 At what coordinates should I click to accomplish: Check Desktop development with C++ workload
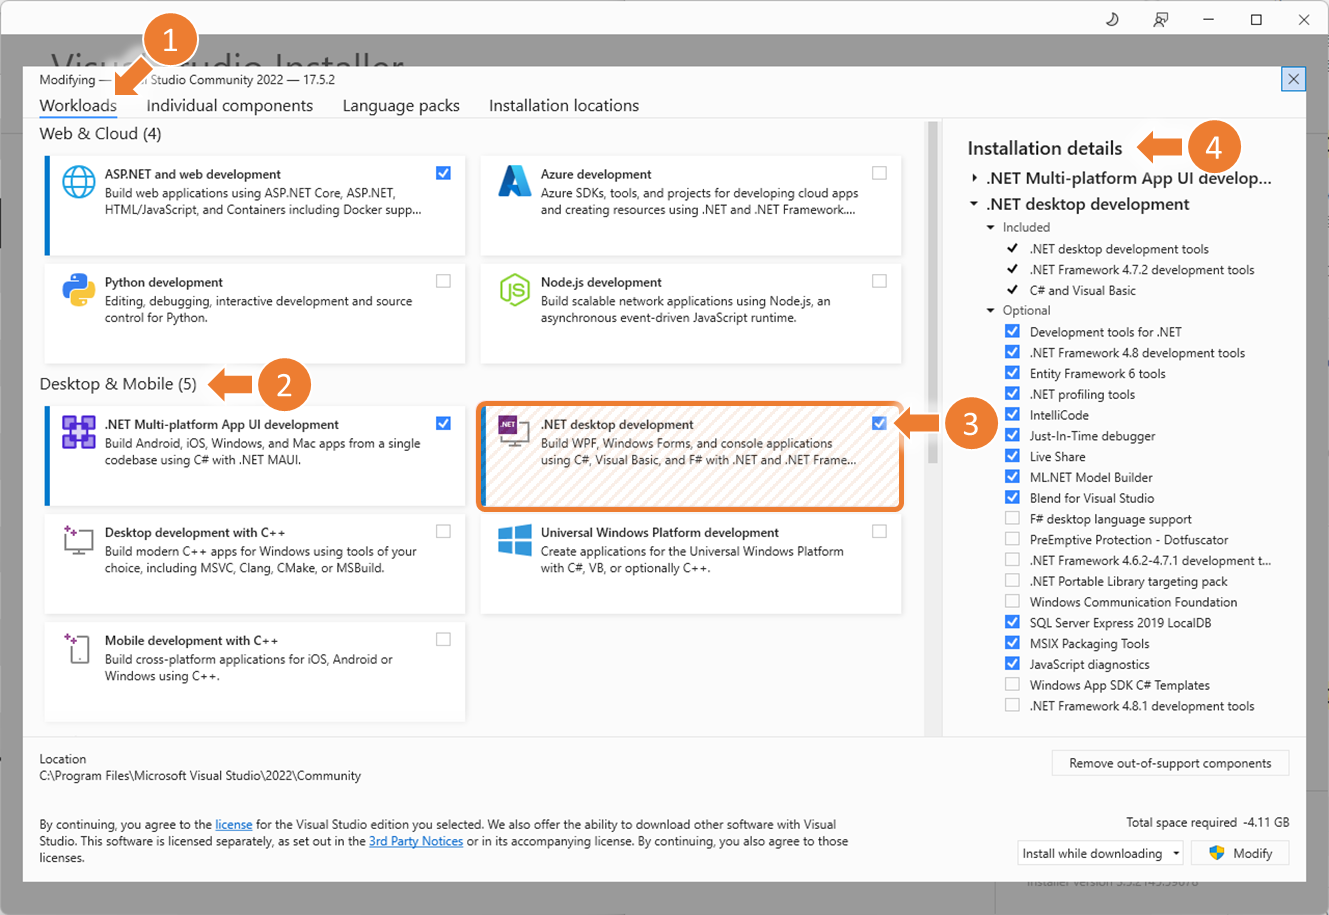pyautogui.click(x=443, y=531)
